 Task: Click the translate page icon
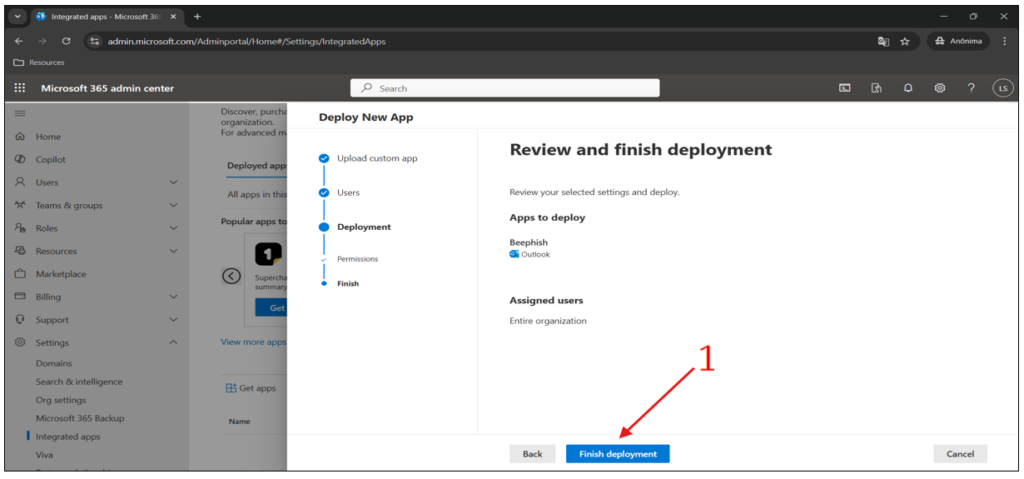pos(883,41)
